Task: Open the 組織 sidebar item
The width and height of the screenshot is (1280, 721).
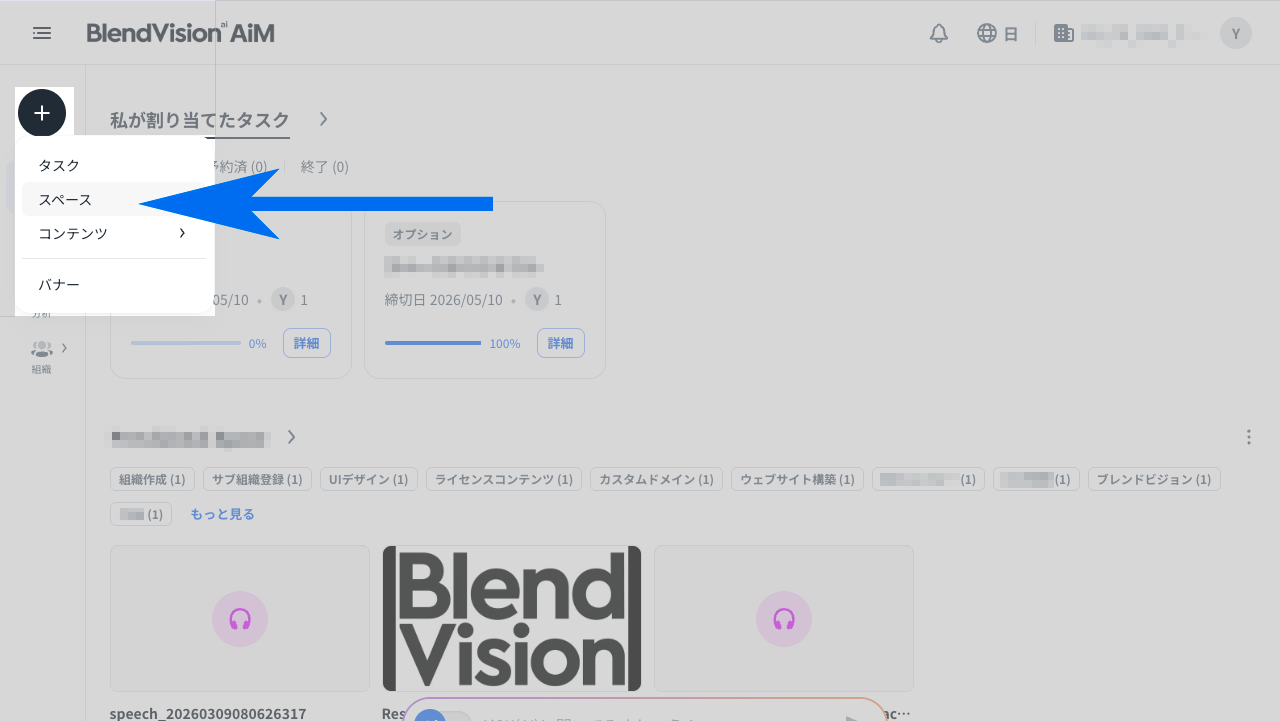Action: pos(41,357)
